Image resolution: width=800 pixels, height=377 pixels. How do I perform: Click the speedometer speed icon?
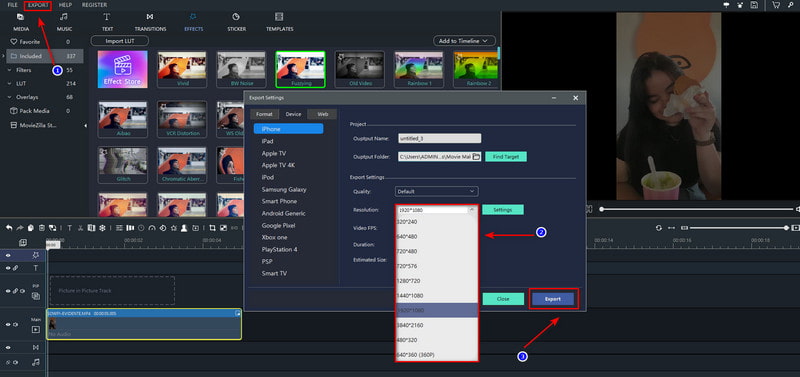tap(152, 228)
